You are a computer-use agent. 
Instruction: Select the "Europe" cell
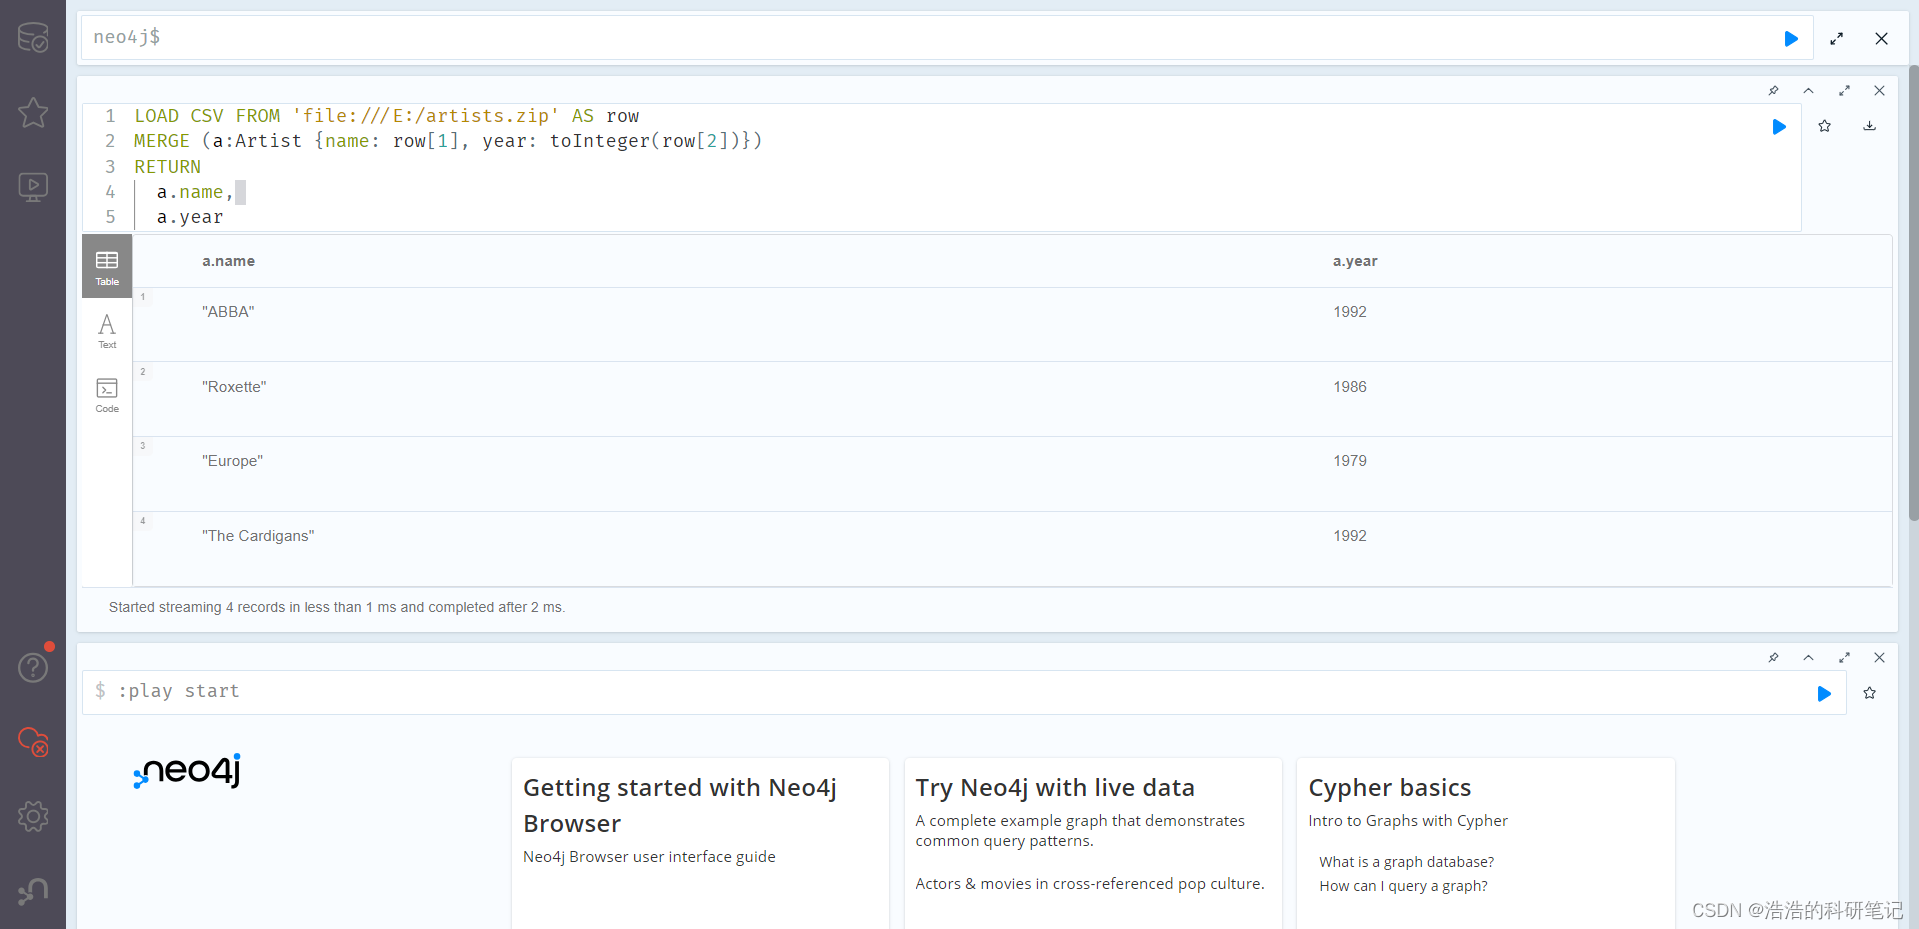coord(232,461)
